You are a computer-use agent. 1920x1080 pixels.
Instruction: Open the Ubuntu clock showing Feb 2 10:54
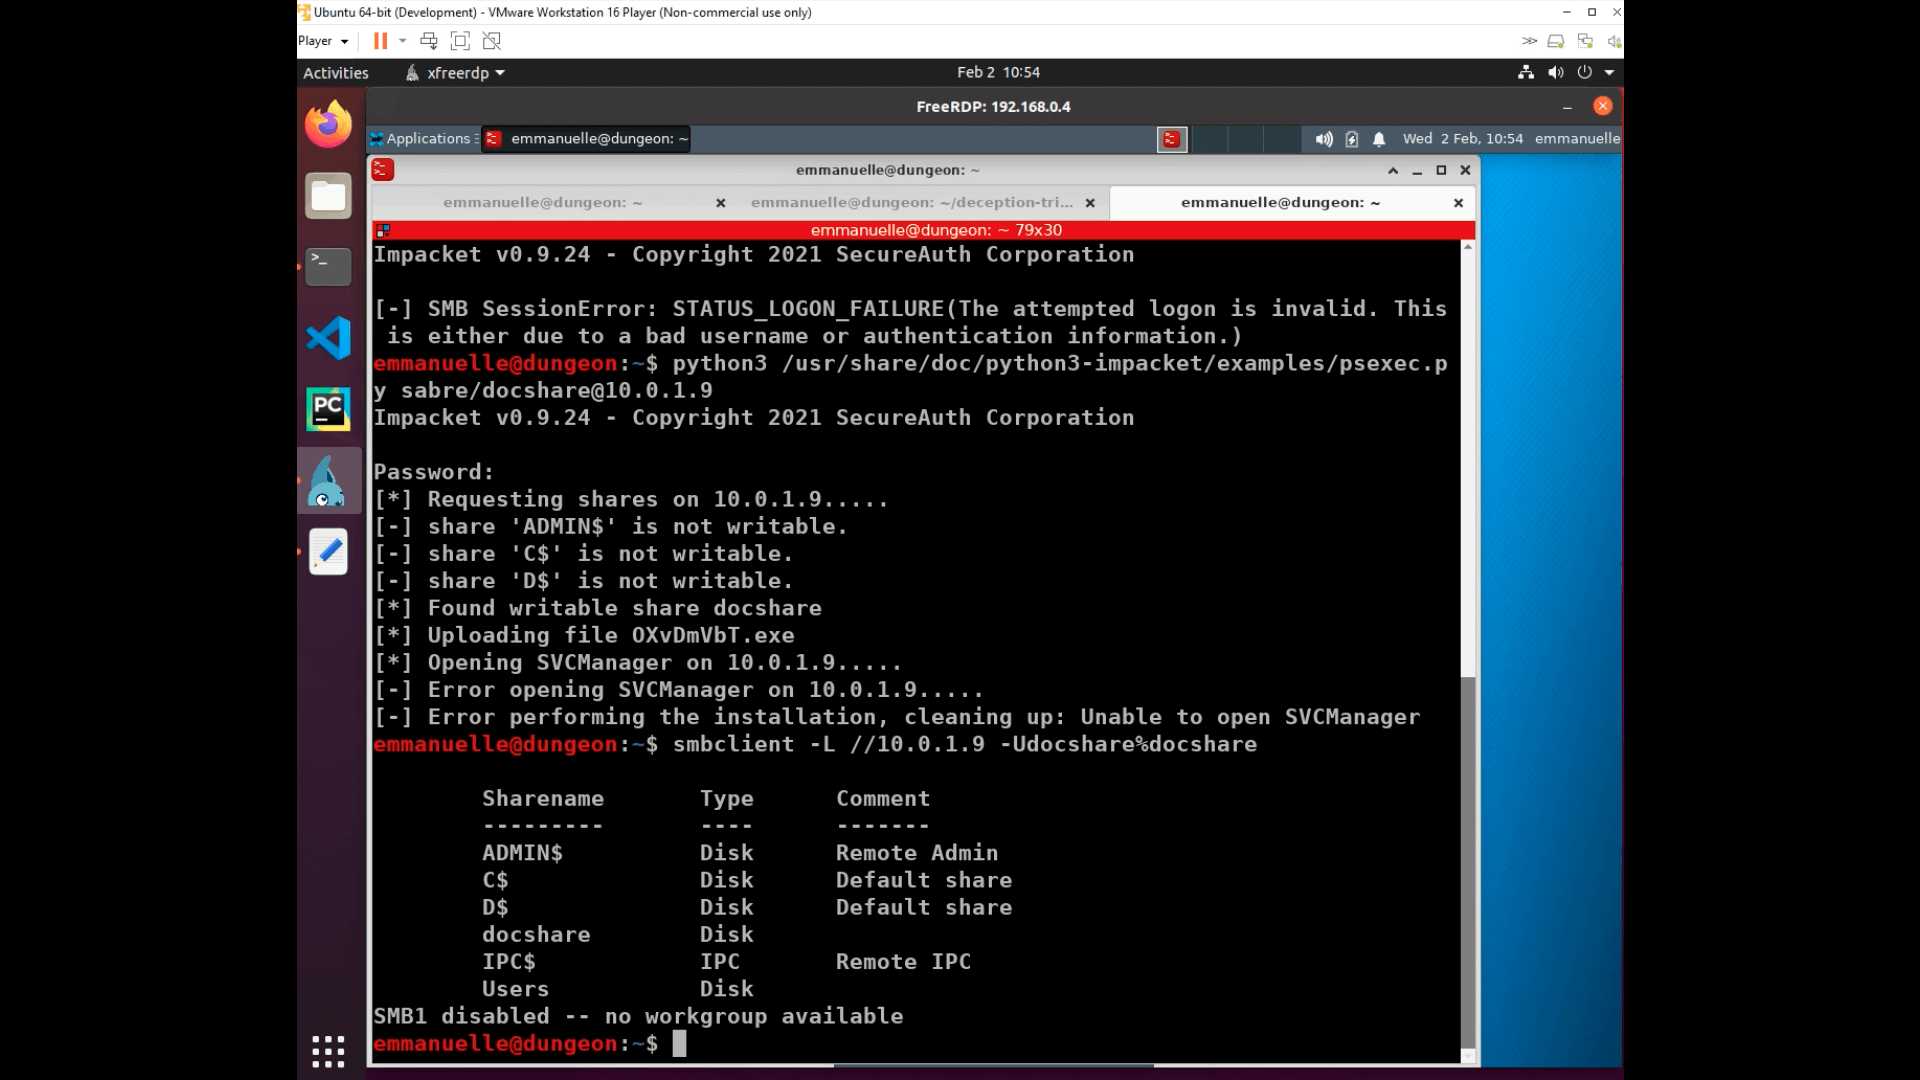pos(998,72)
